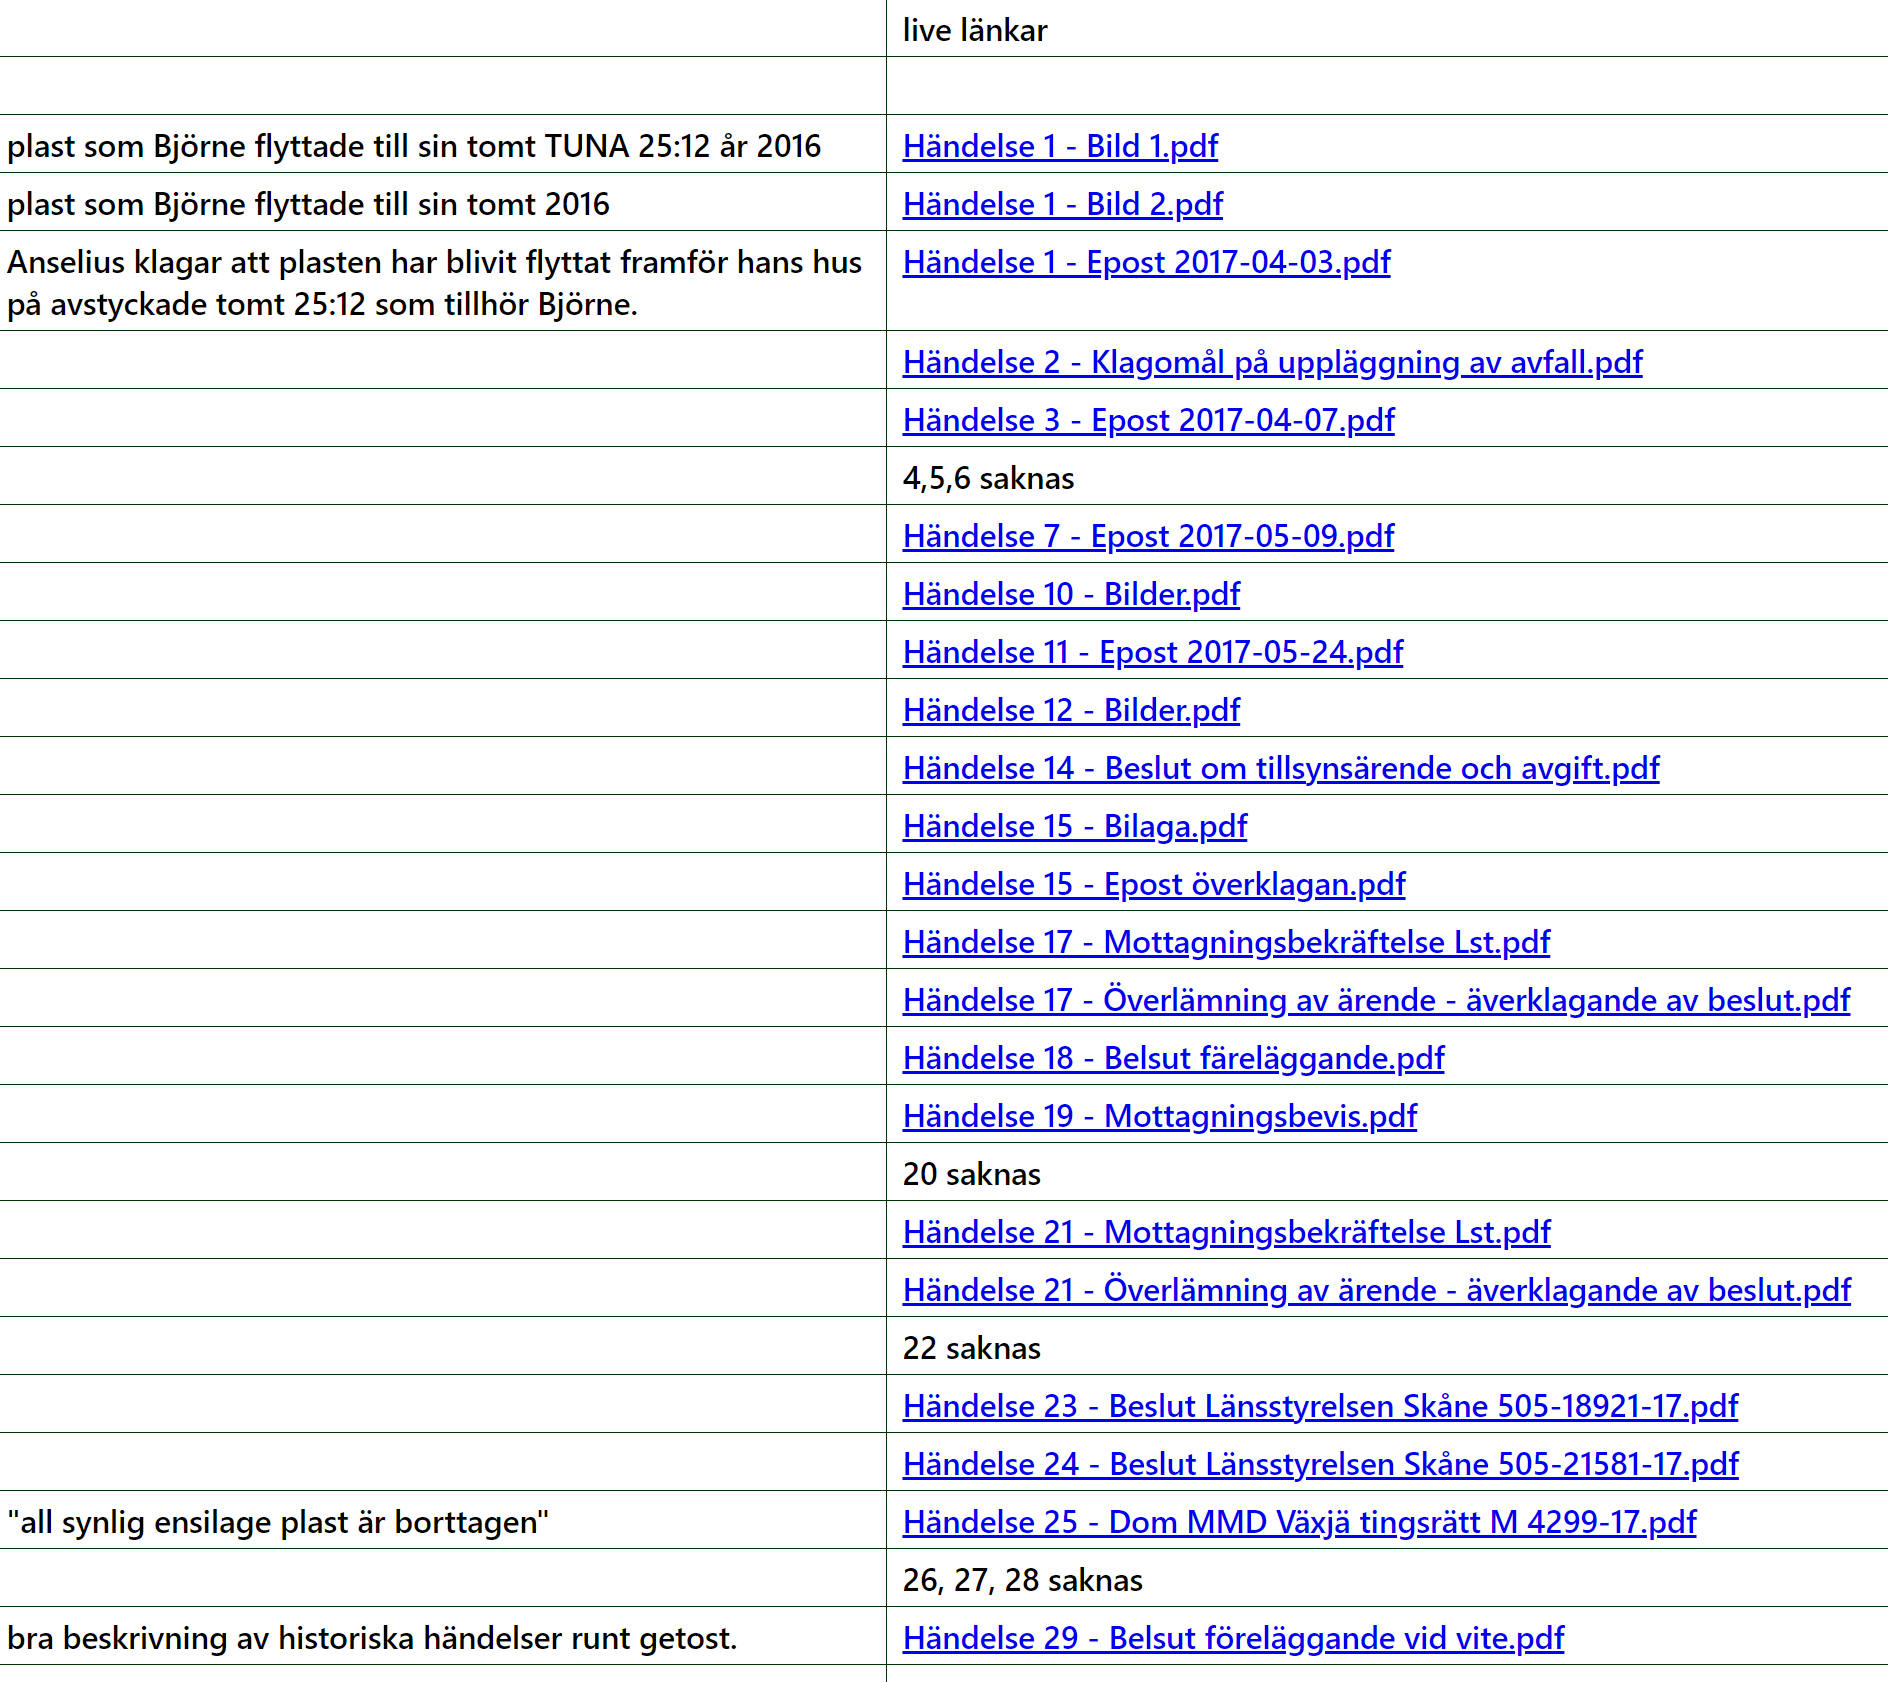The height and width of the screenshot is (1682, 1888).
Task: Open Händelse 17 - Överlämning av ärende link
Action: tap(1376, 1000)
